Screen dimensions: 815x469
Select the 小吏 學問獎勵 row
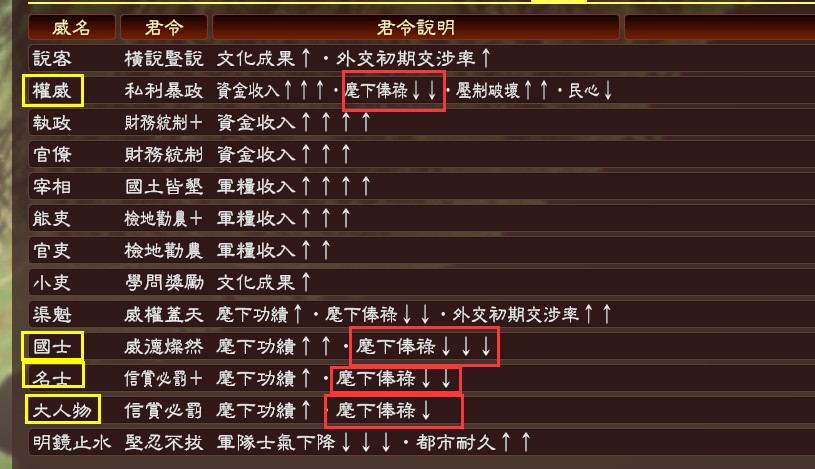tap(422, 282)
